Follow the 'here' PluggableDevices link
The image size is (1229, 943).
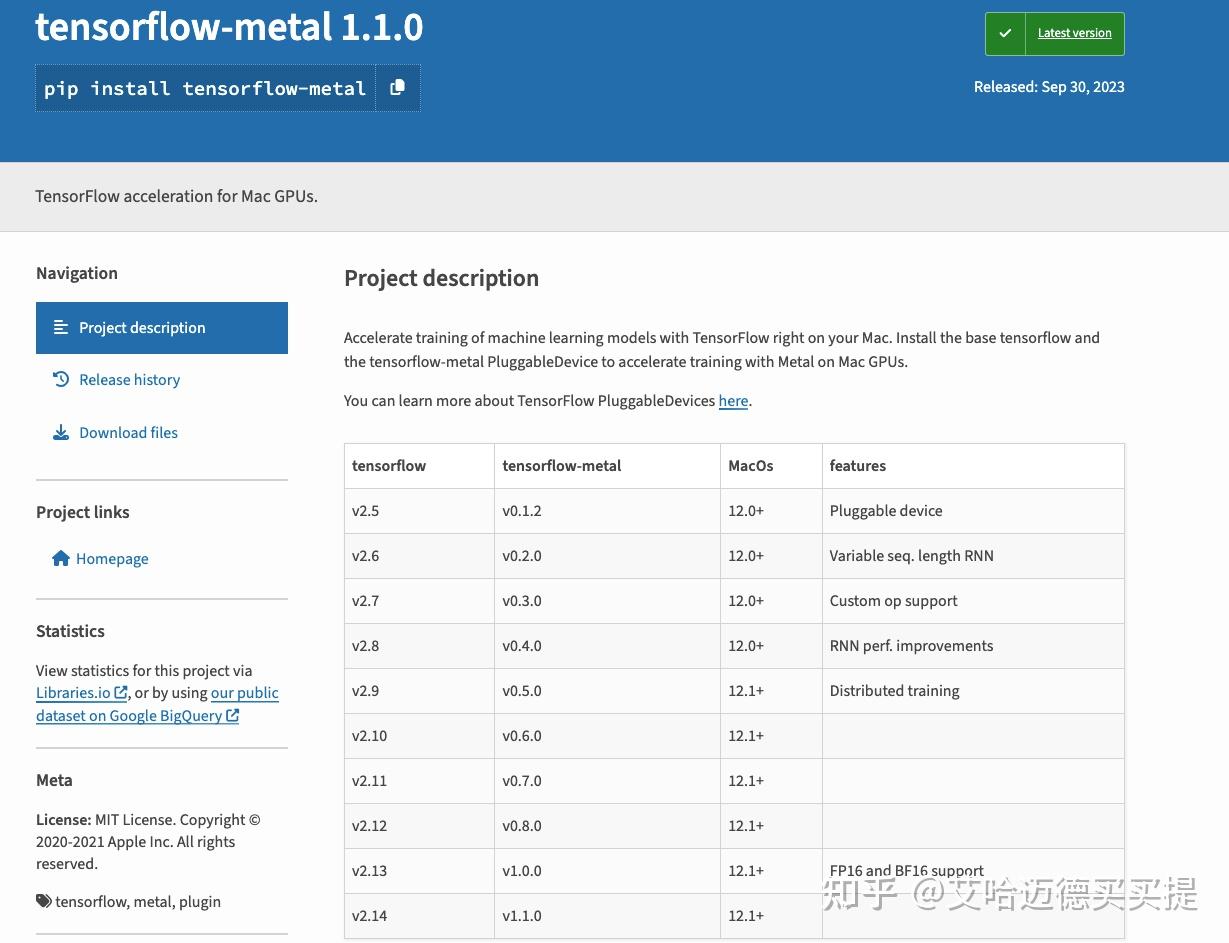[733, 400]
